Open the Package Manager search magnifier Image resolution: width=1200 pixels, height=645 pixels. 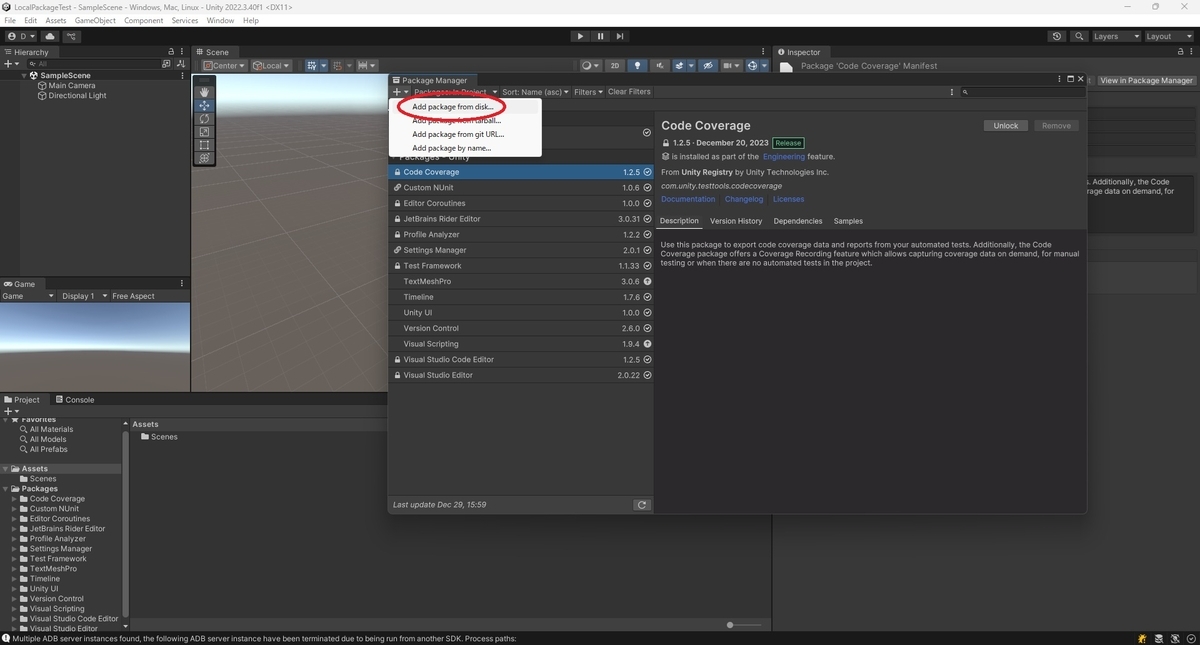[x=964, y=92]
